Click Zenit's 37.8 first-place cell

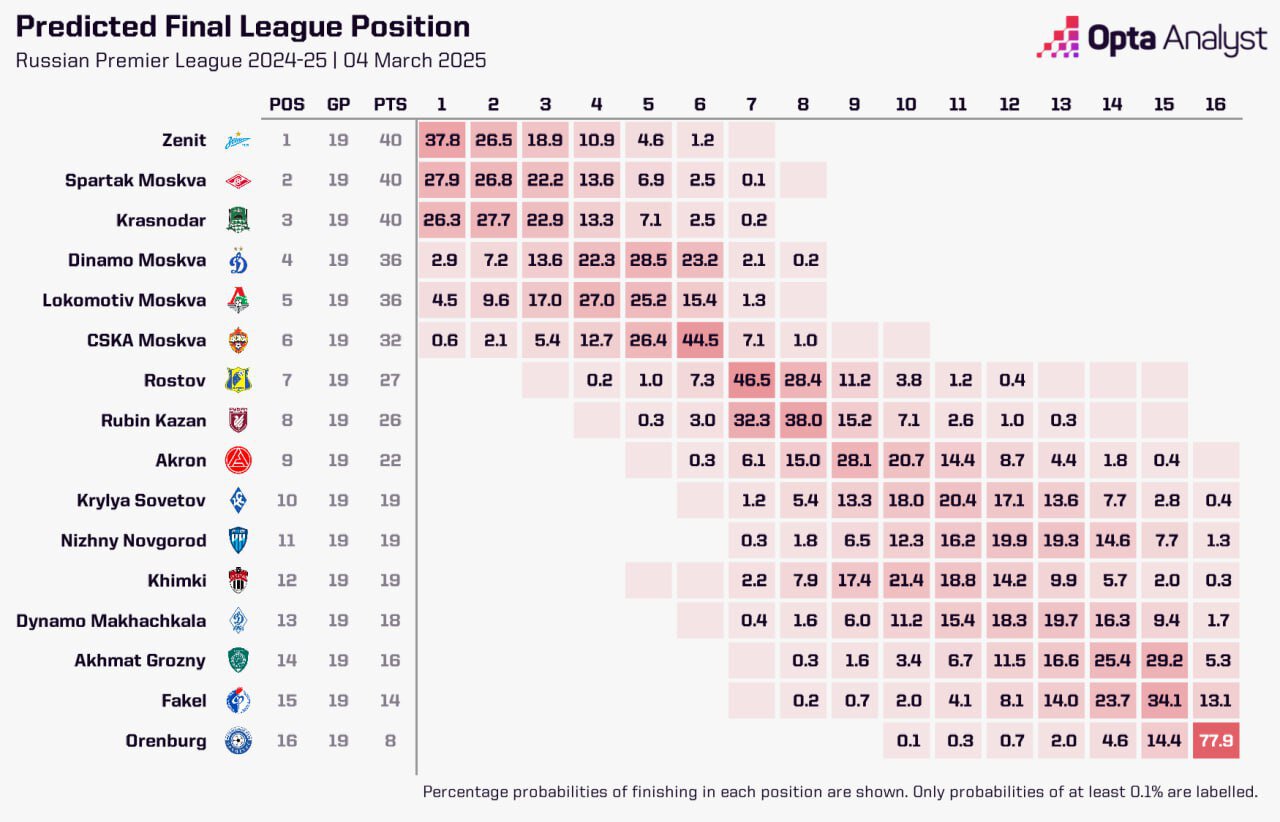point(442,140)
